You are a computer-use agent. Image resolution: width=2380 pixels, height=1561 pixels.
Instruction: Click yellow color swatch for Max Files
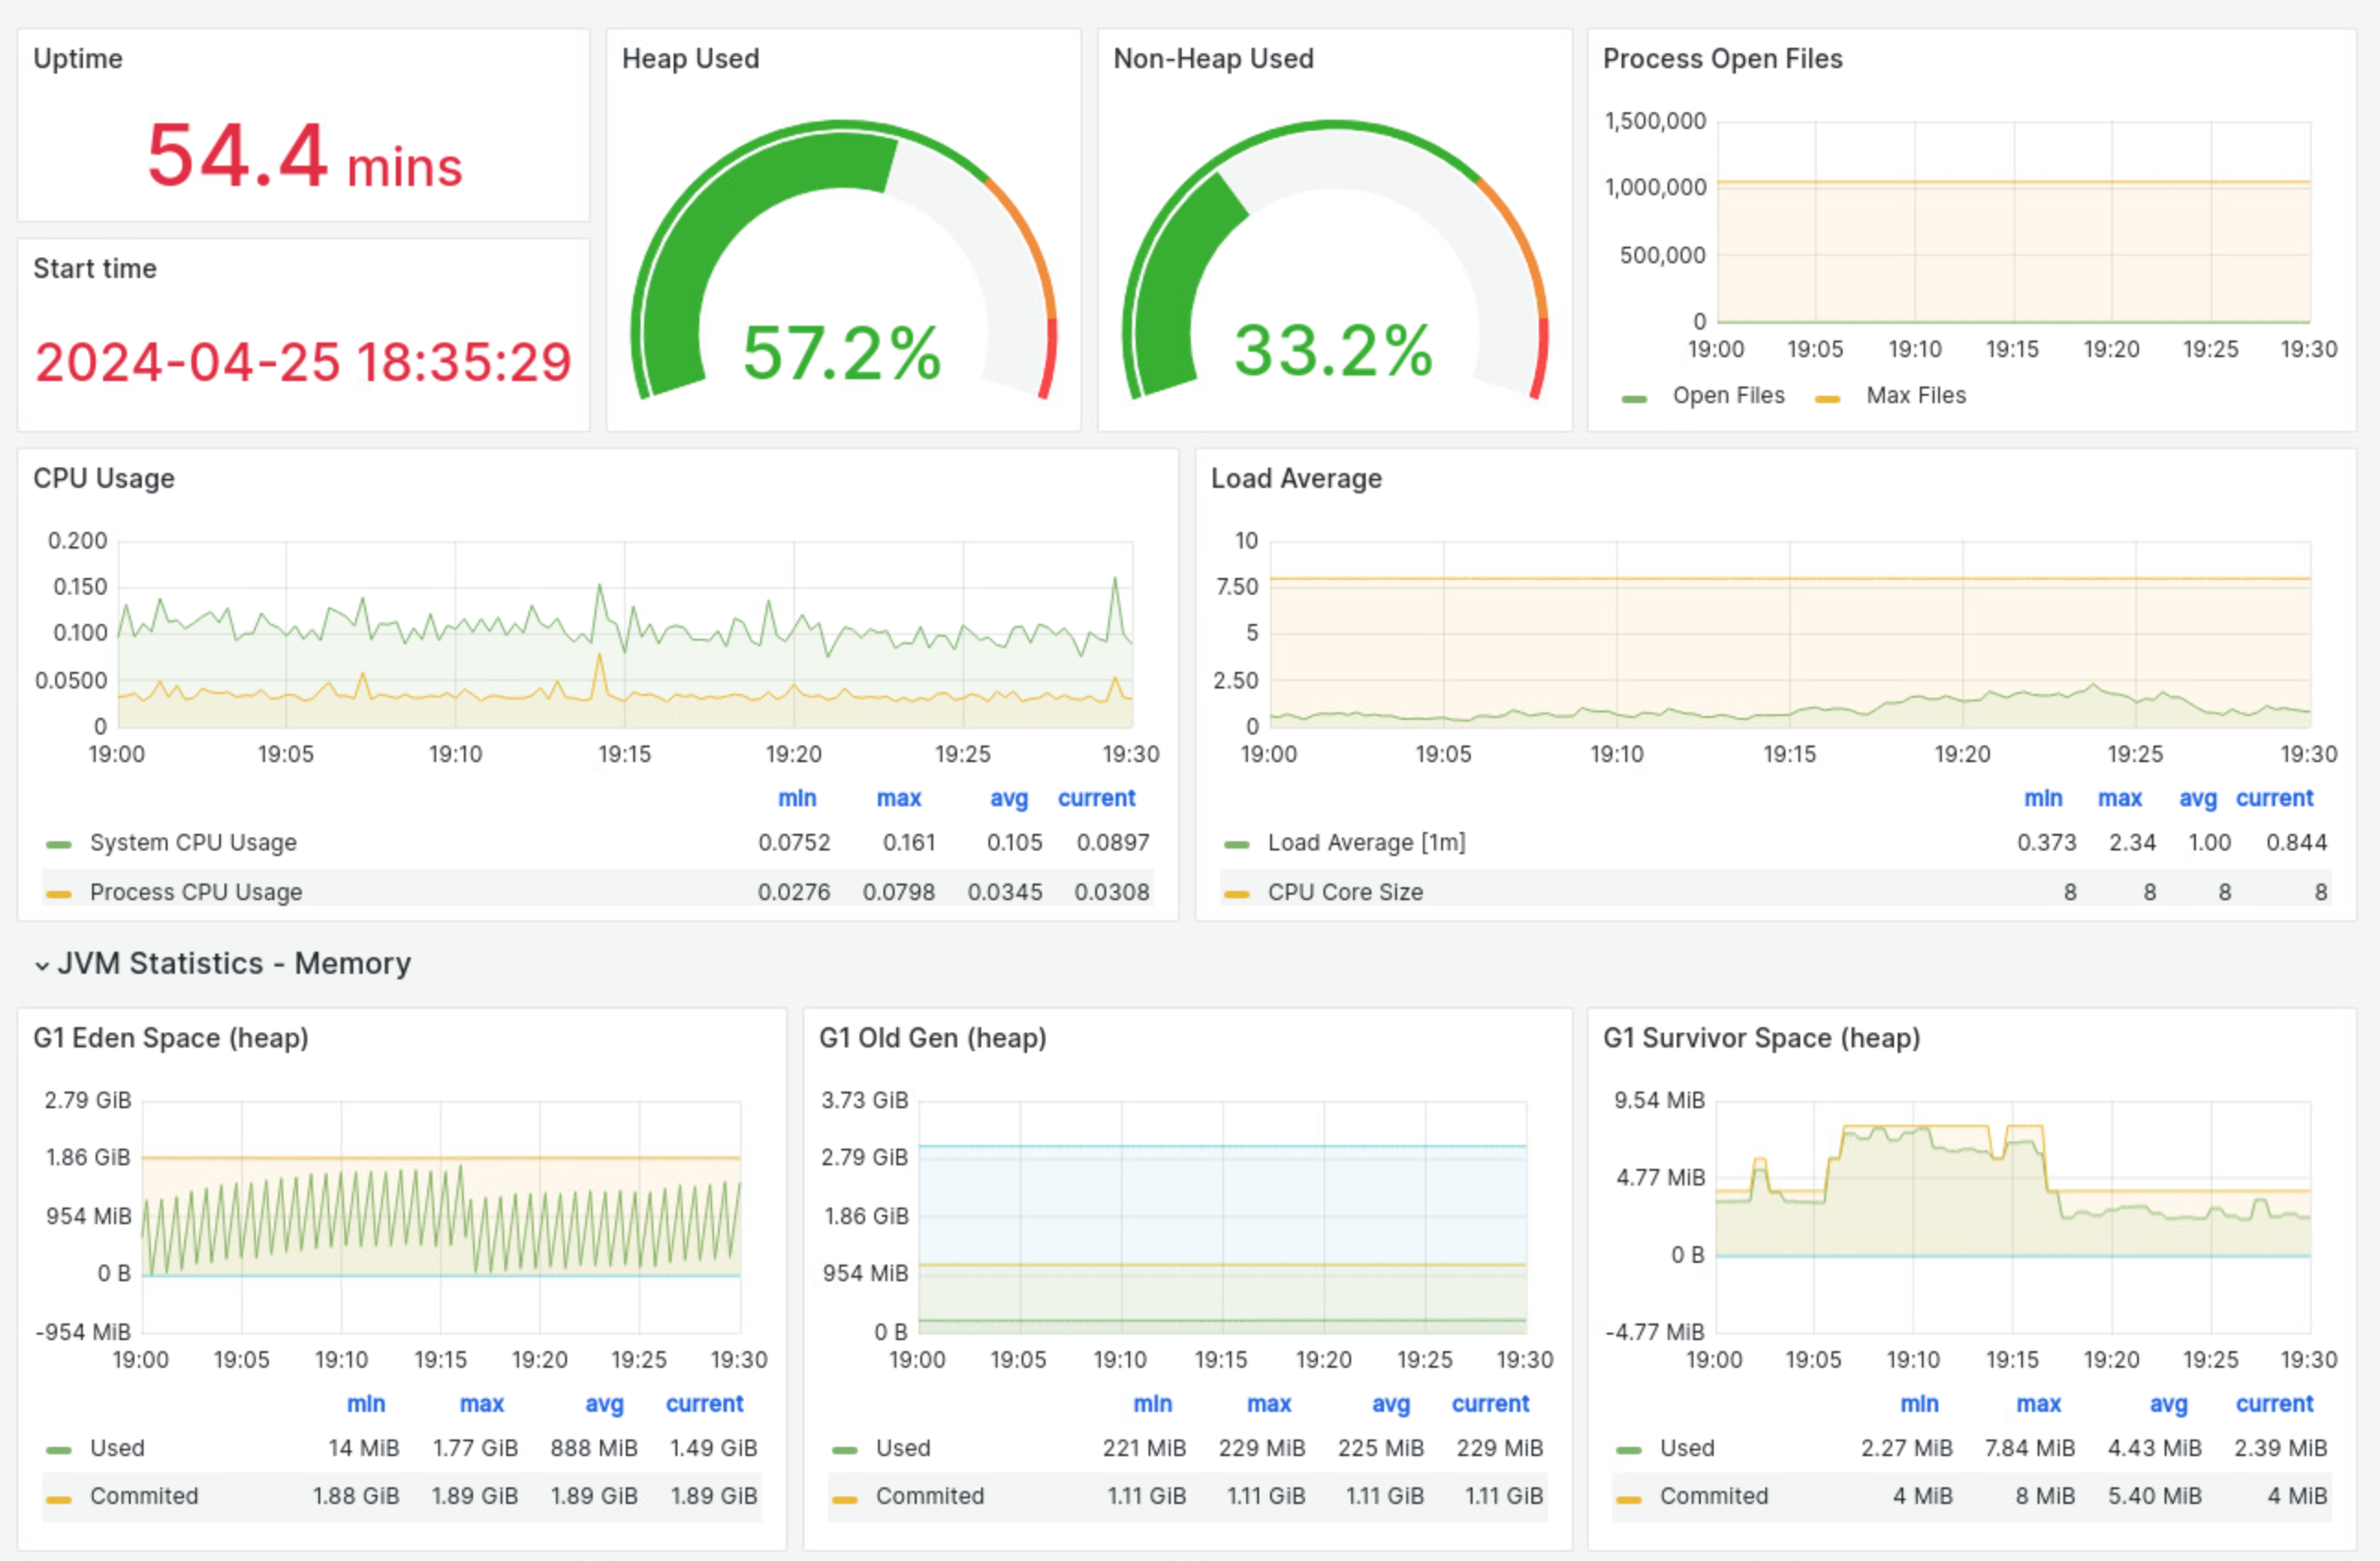pyautogui.click(x=1827, y=399)
